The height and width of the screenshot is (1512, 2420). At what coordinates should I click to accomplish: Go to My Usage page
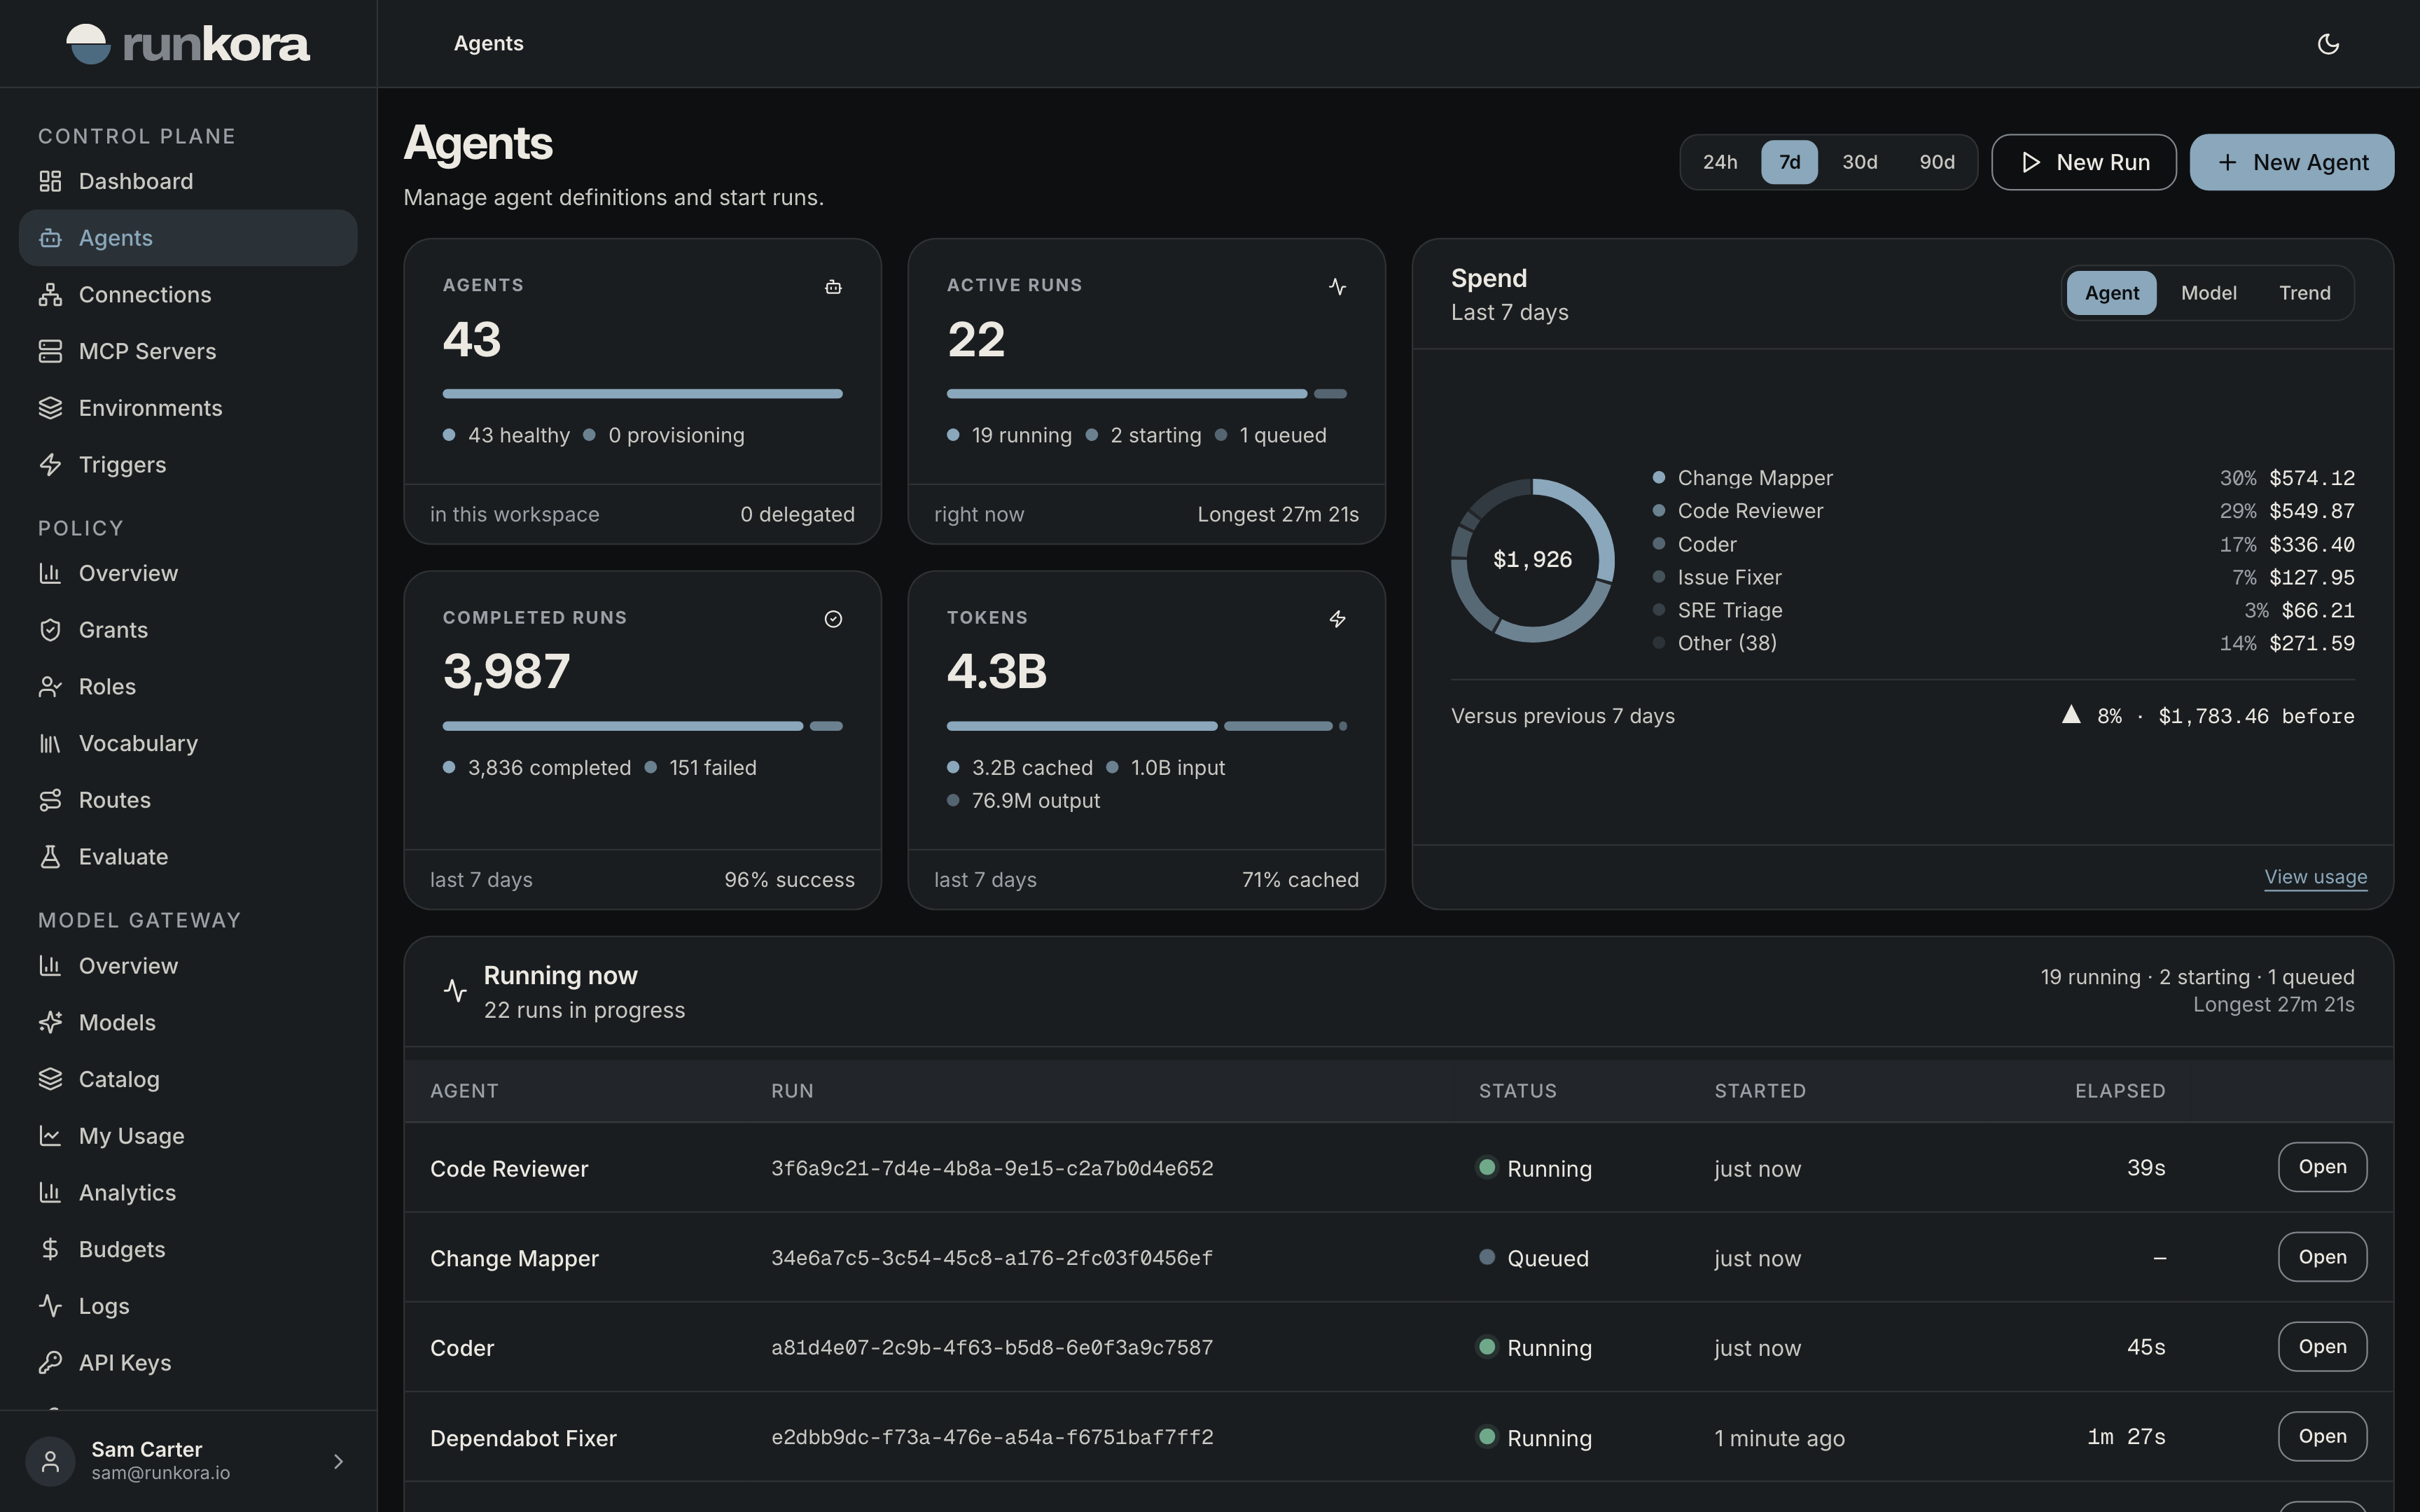point(188,1136)
